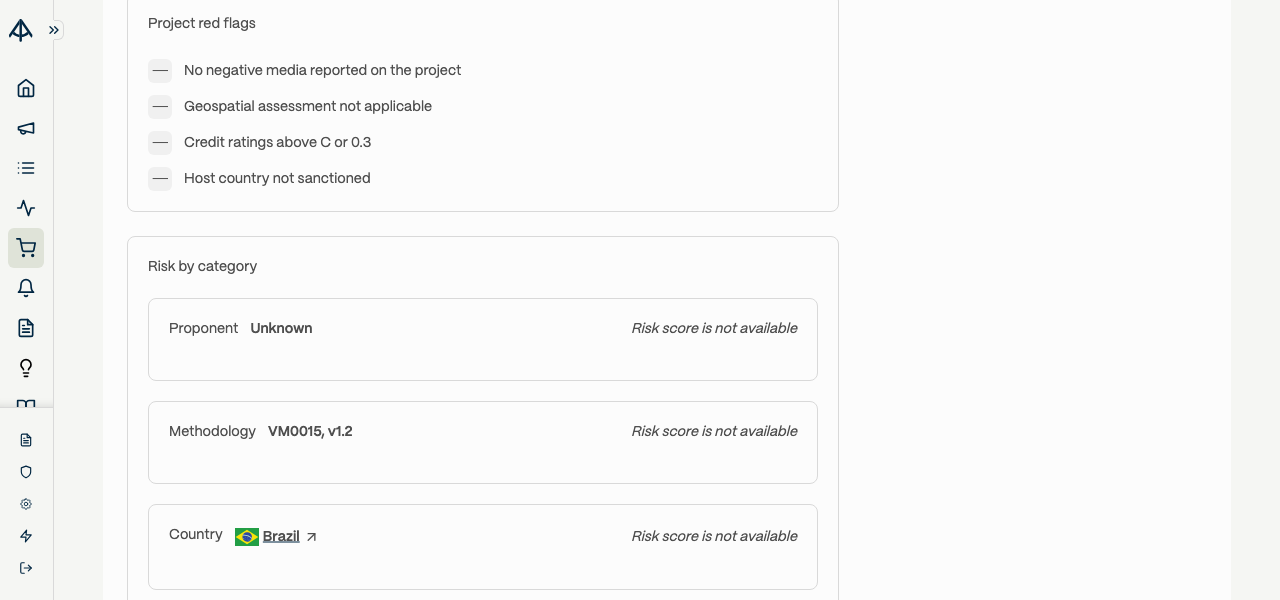Expand the sidebar with the double-chevron button

tap(55, 30)
